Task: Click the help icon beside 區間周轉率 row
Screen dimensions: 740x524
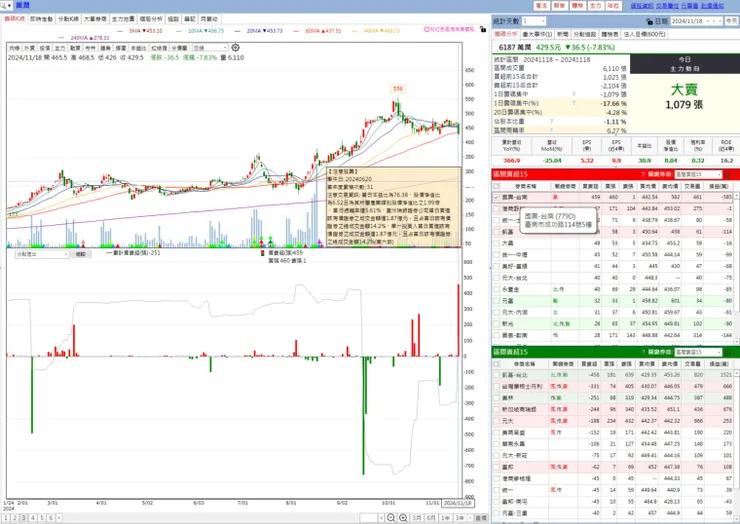Action: click(x=551, y=130)
